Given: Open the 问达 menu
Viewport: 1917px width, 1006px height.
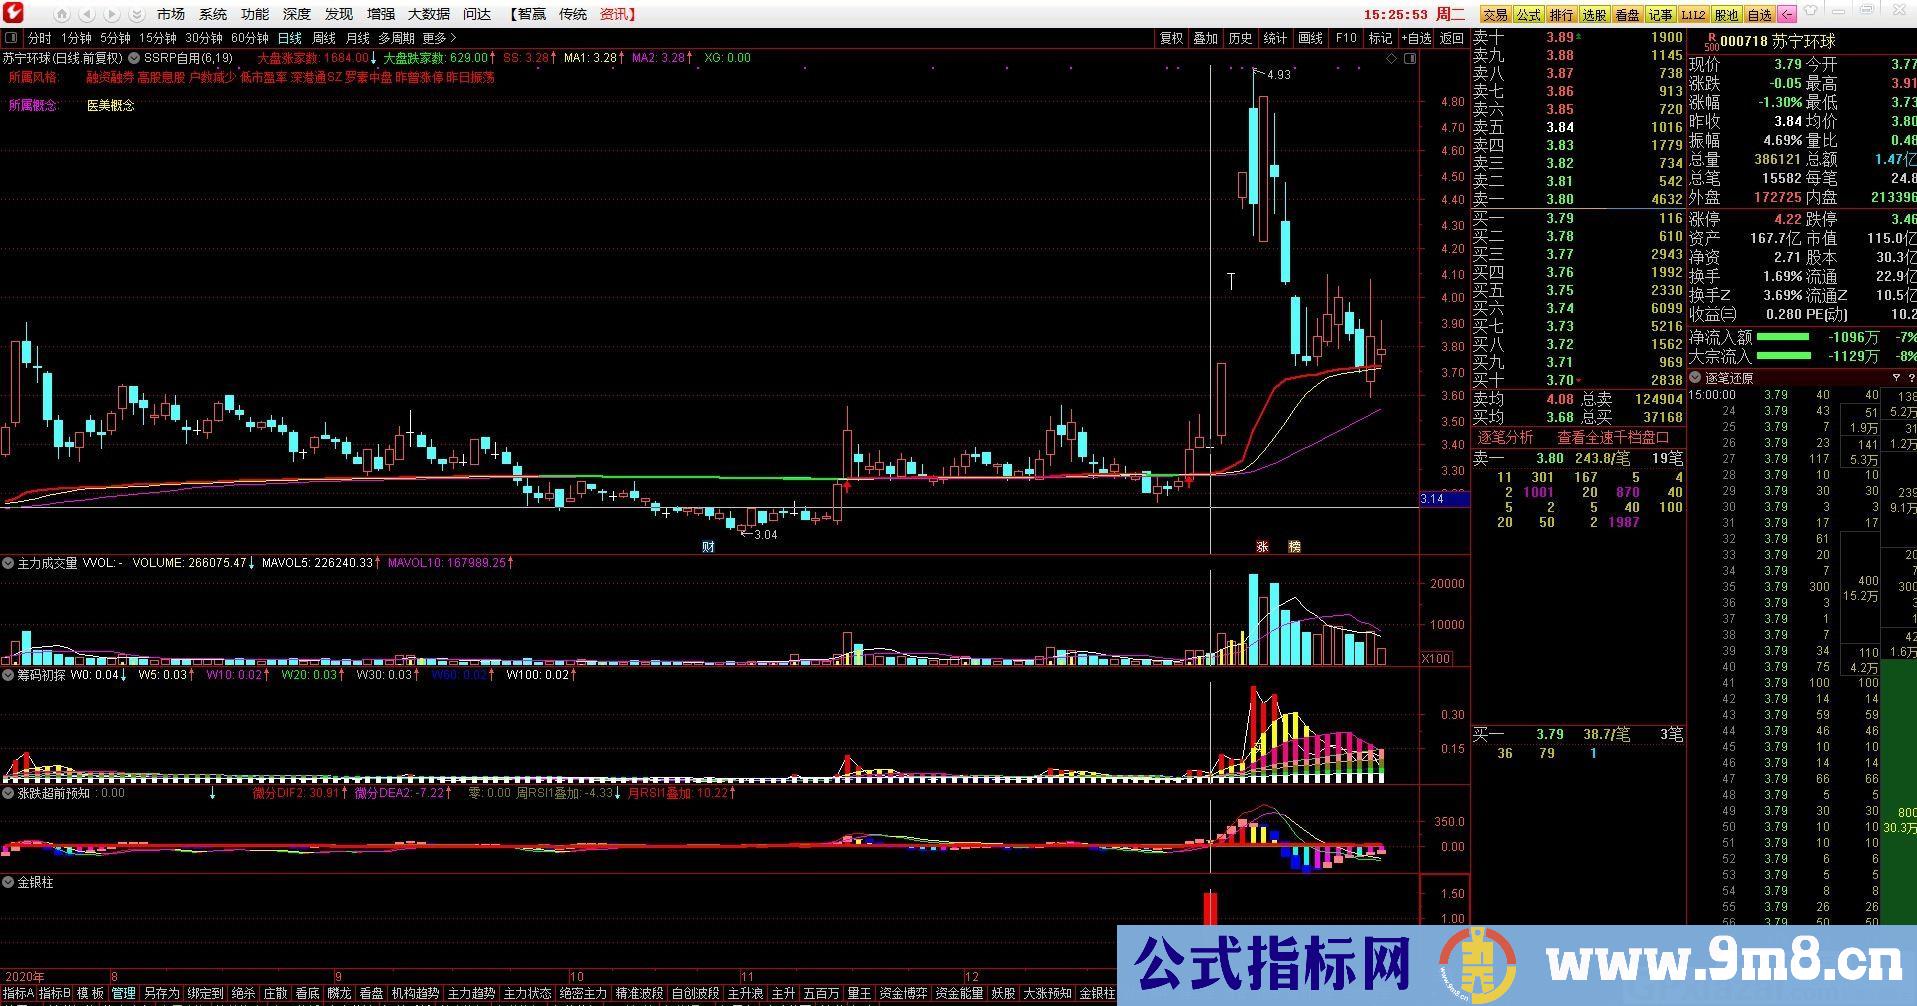Looking at the screenshot, I should coord(477,14).
